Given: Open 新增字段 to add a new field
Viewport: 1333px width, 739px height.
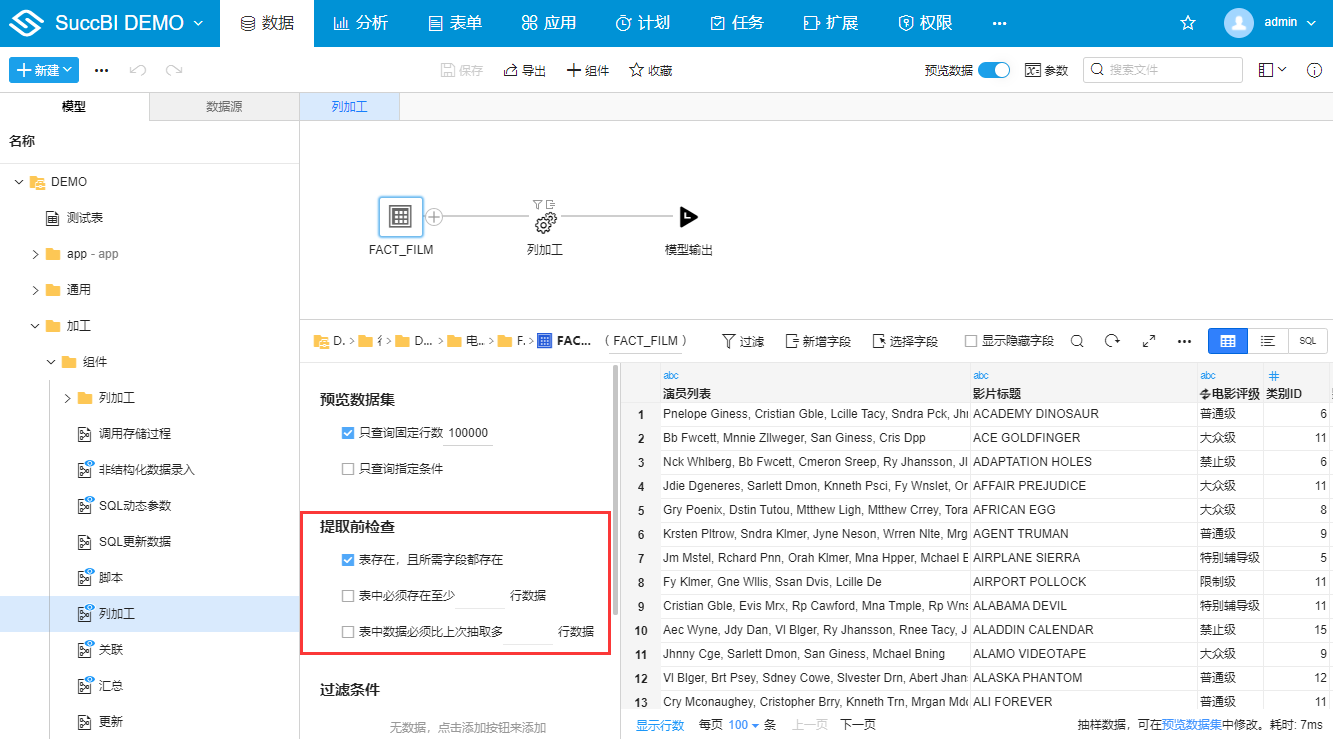Looking at the screenshot, I should coord(818,340).
